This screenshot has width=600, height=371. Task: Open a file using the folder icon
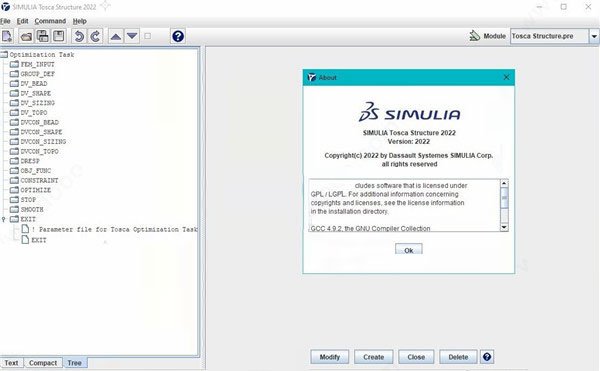pyautogui.click(x=26, y=36)
